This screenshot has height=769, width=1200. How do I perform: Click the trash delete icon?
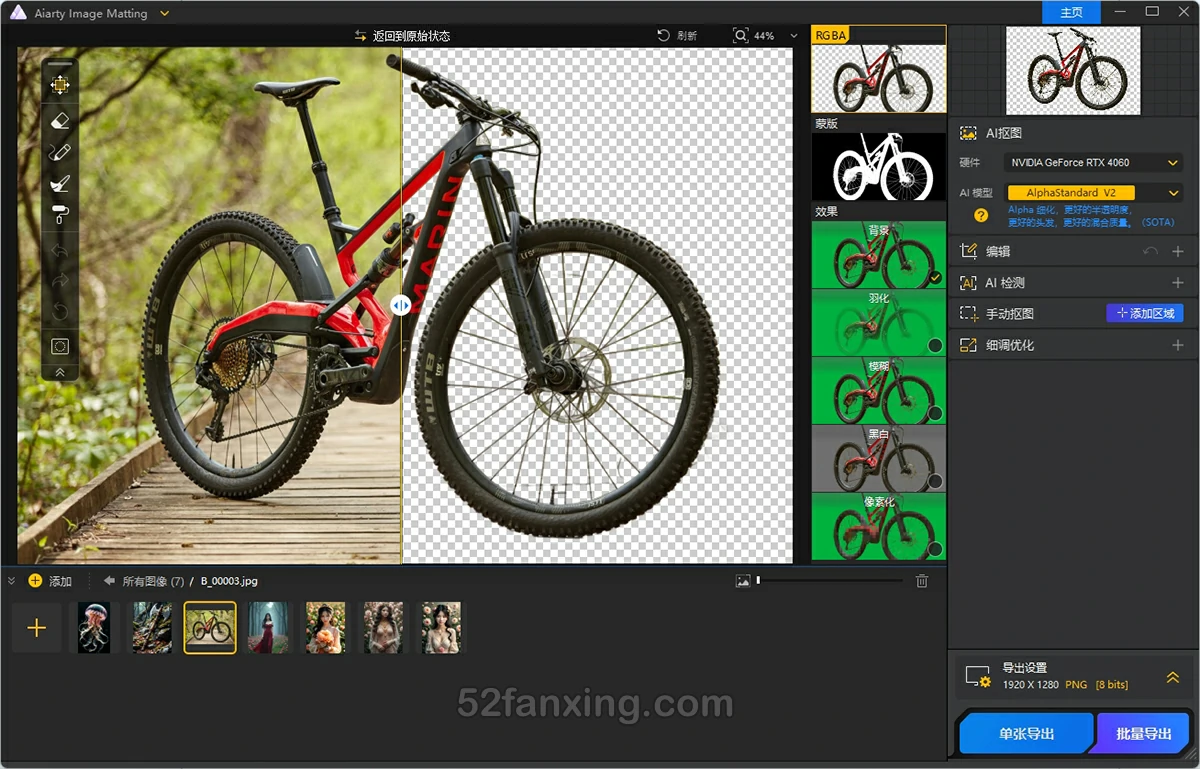tap(922, 581)
